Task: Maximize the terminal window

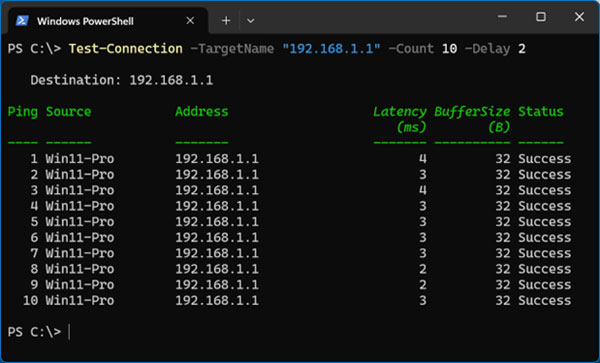Action: 541,16
